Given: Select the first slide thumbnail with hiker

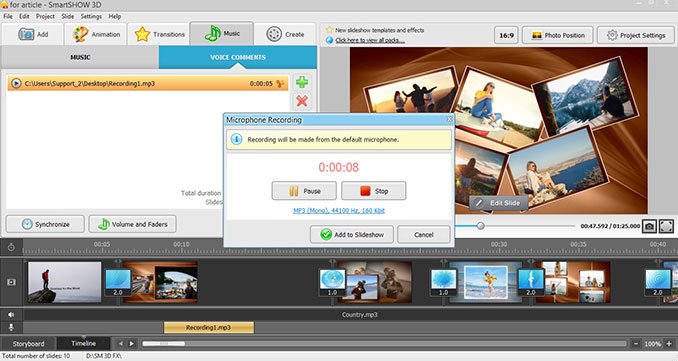Looking at the screenshot, I should click(x=64, y=282).
